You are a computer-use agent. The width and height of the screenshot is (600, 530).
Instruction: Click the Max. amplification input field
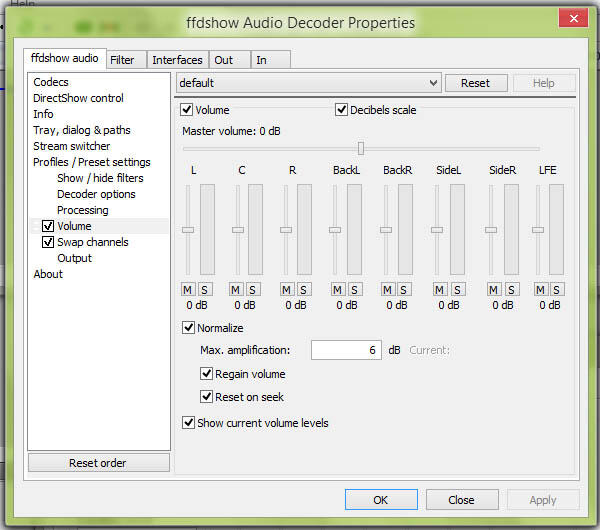(x=346, y=350)
